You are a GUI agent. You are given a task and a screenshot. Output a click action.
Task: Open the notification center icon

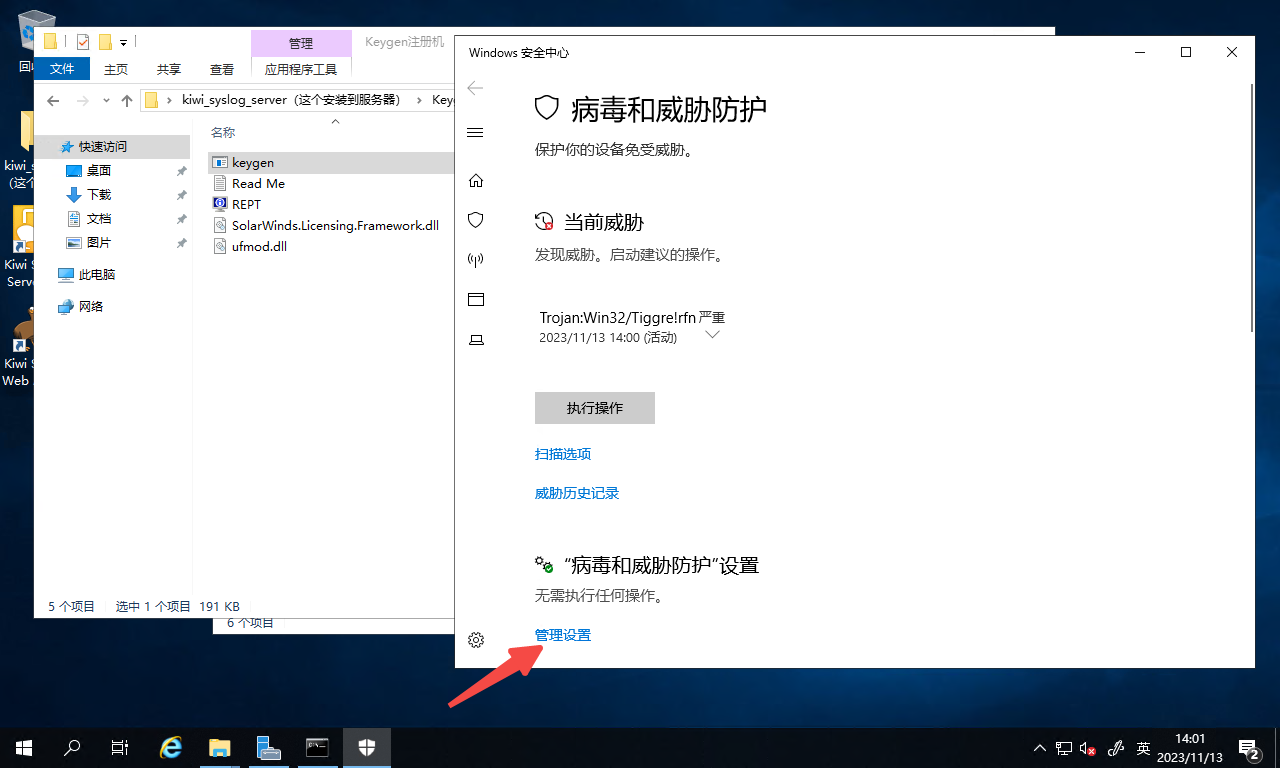(1249, 748)
